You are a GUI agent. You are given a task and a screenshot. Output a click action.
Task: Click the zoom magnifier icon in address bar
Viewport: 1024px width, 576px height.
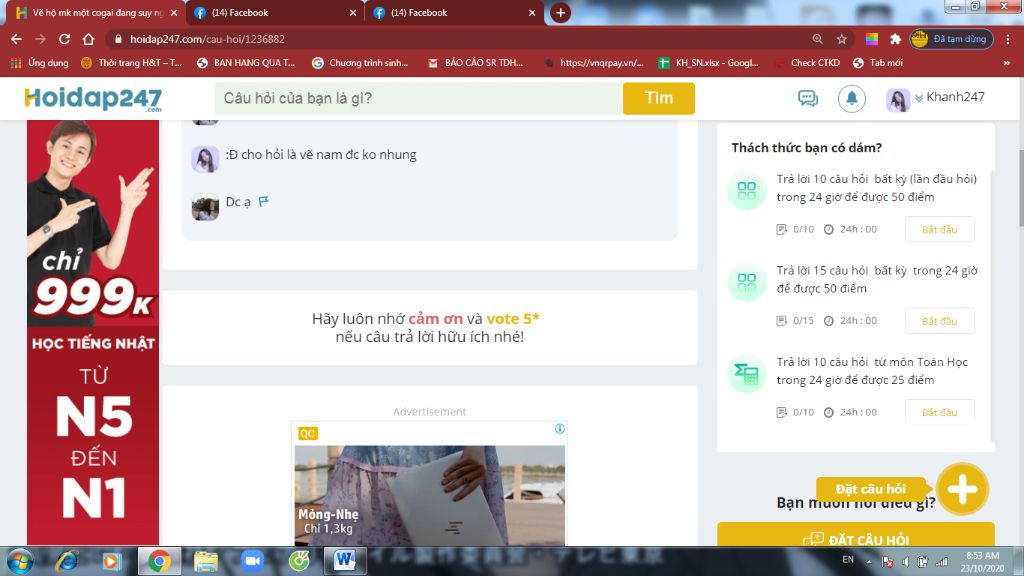(818, 39)
